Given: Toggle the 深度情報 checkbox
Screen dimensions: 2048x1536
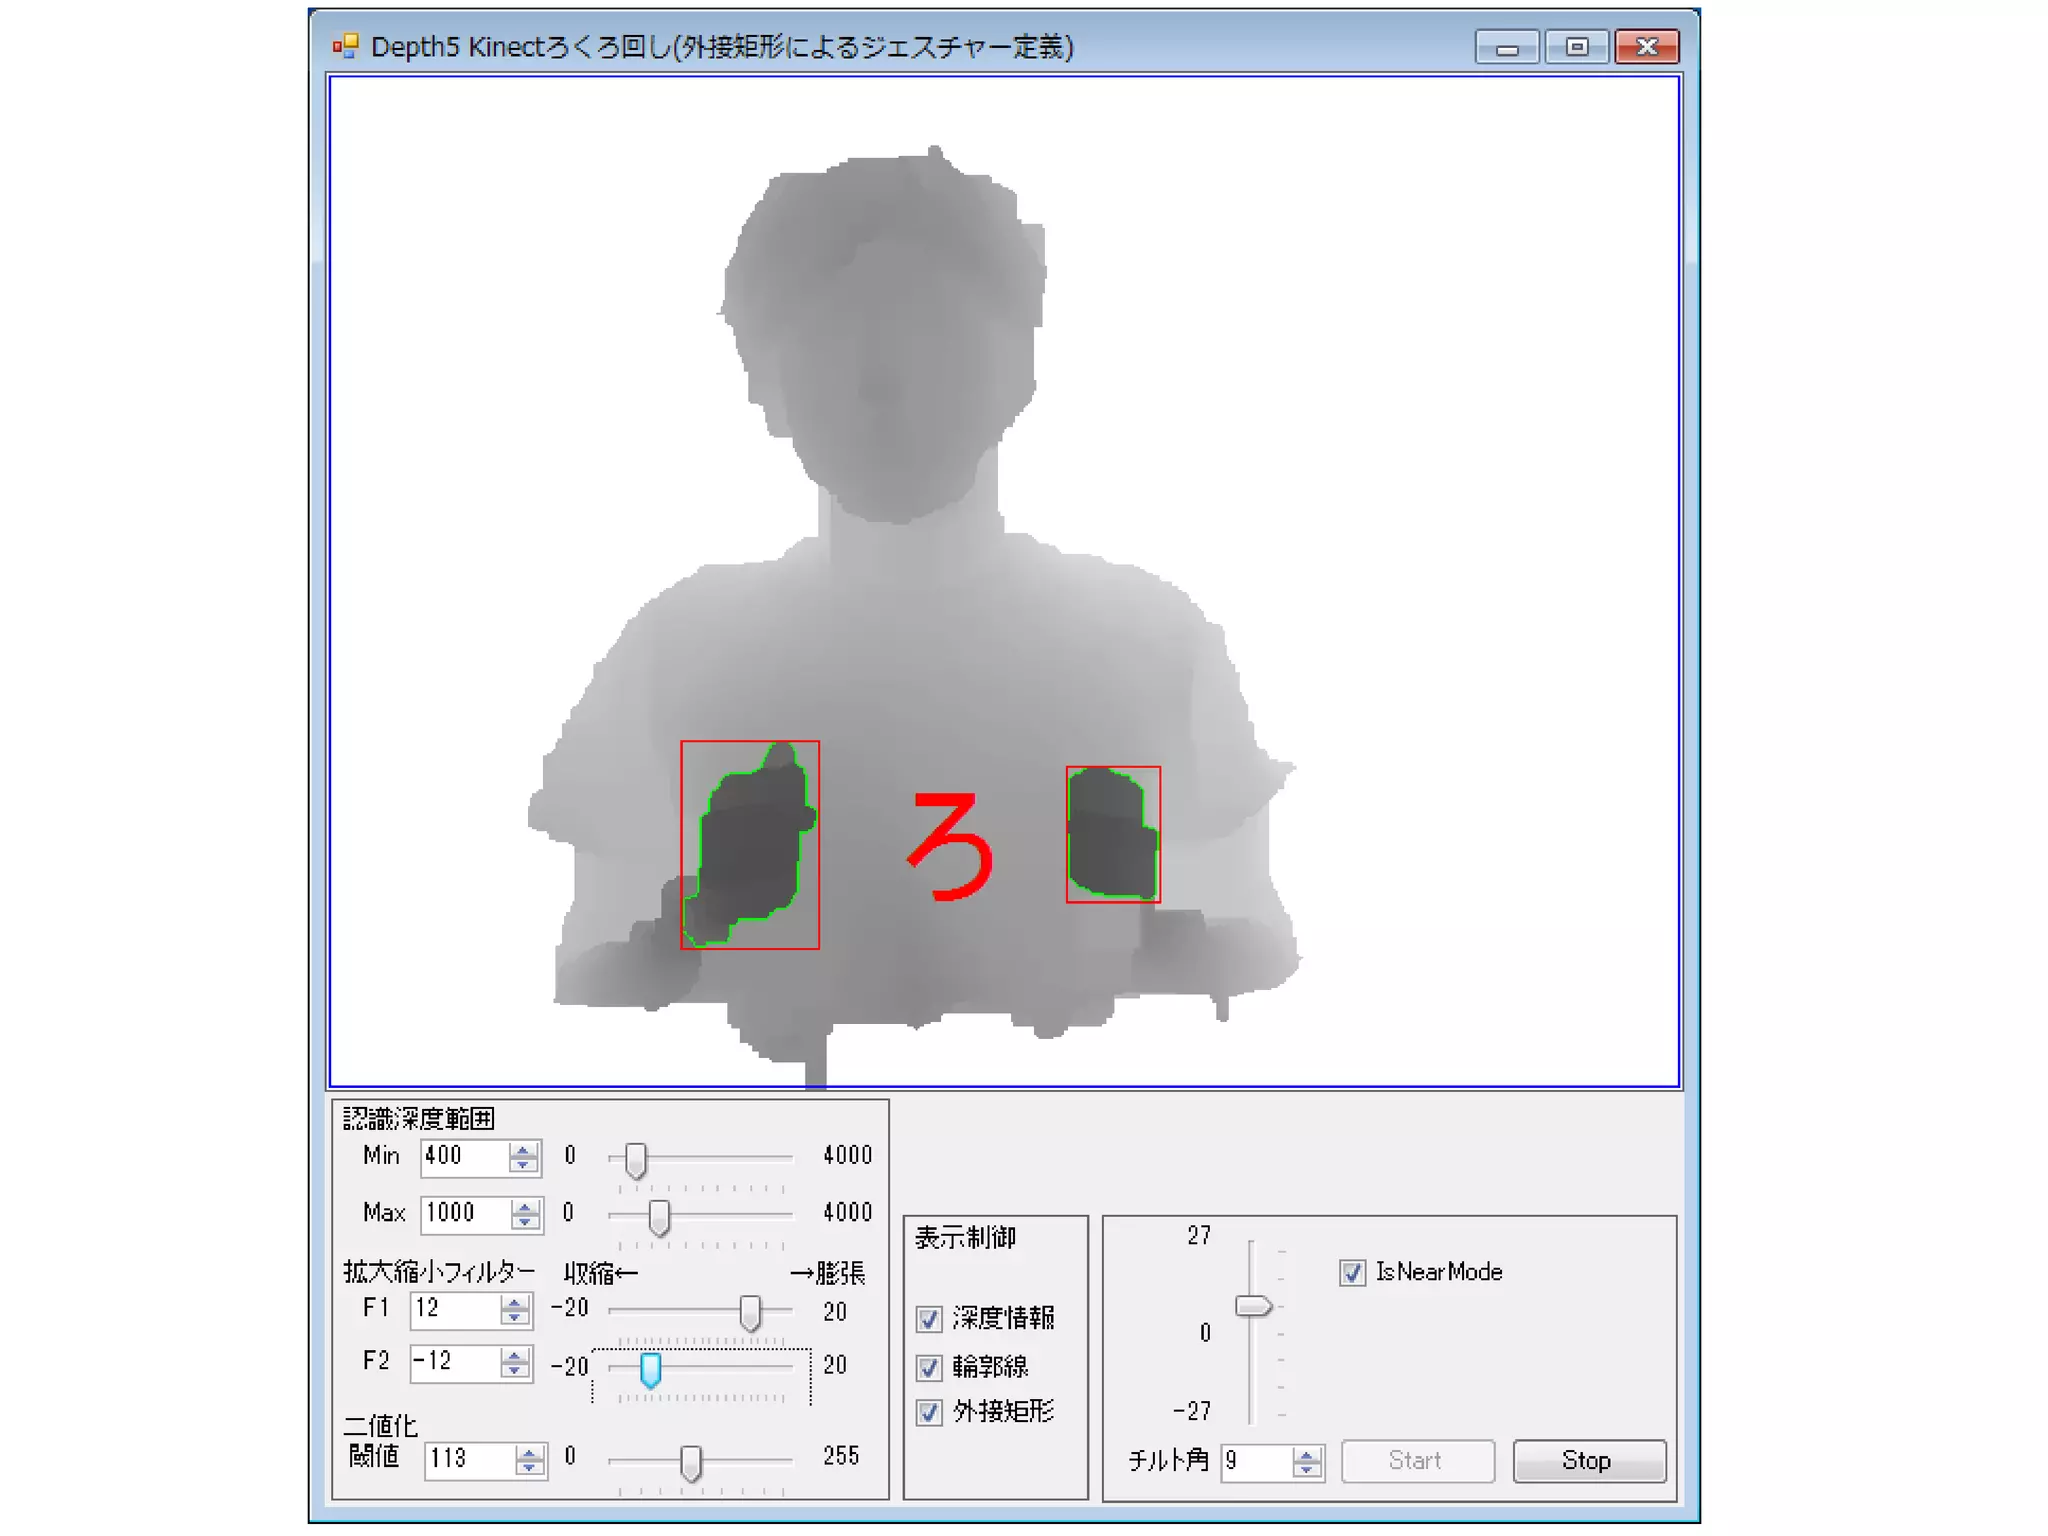Looking at the screenshot, I should click(929, 1319).
